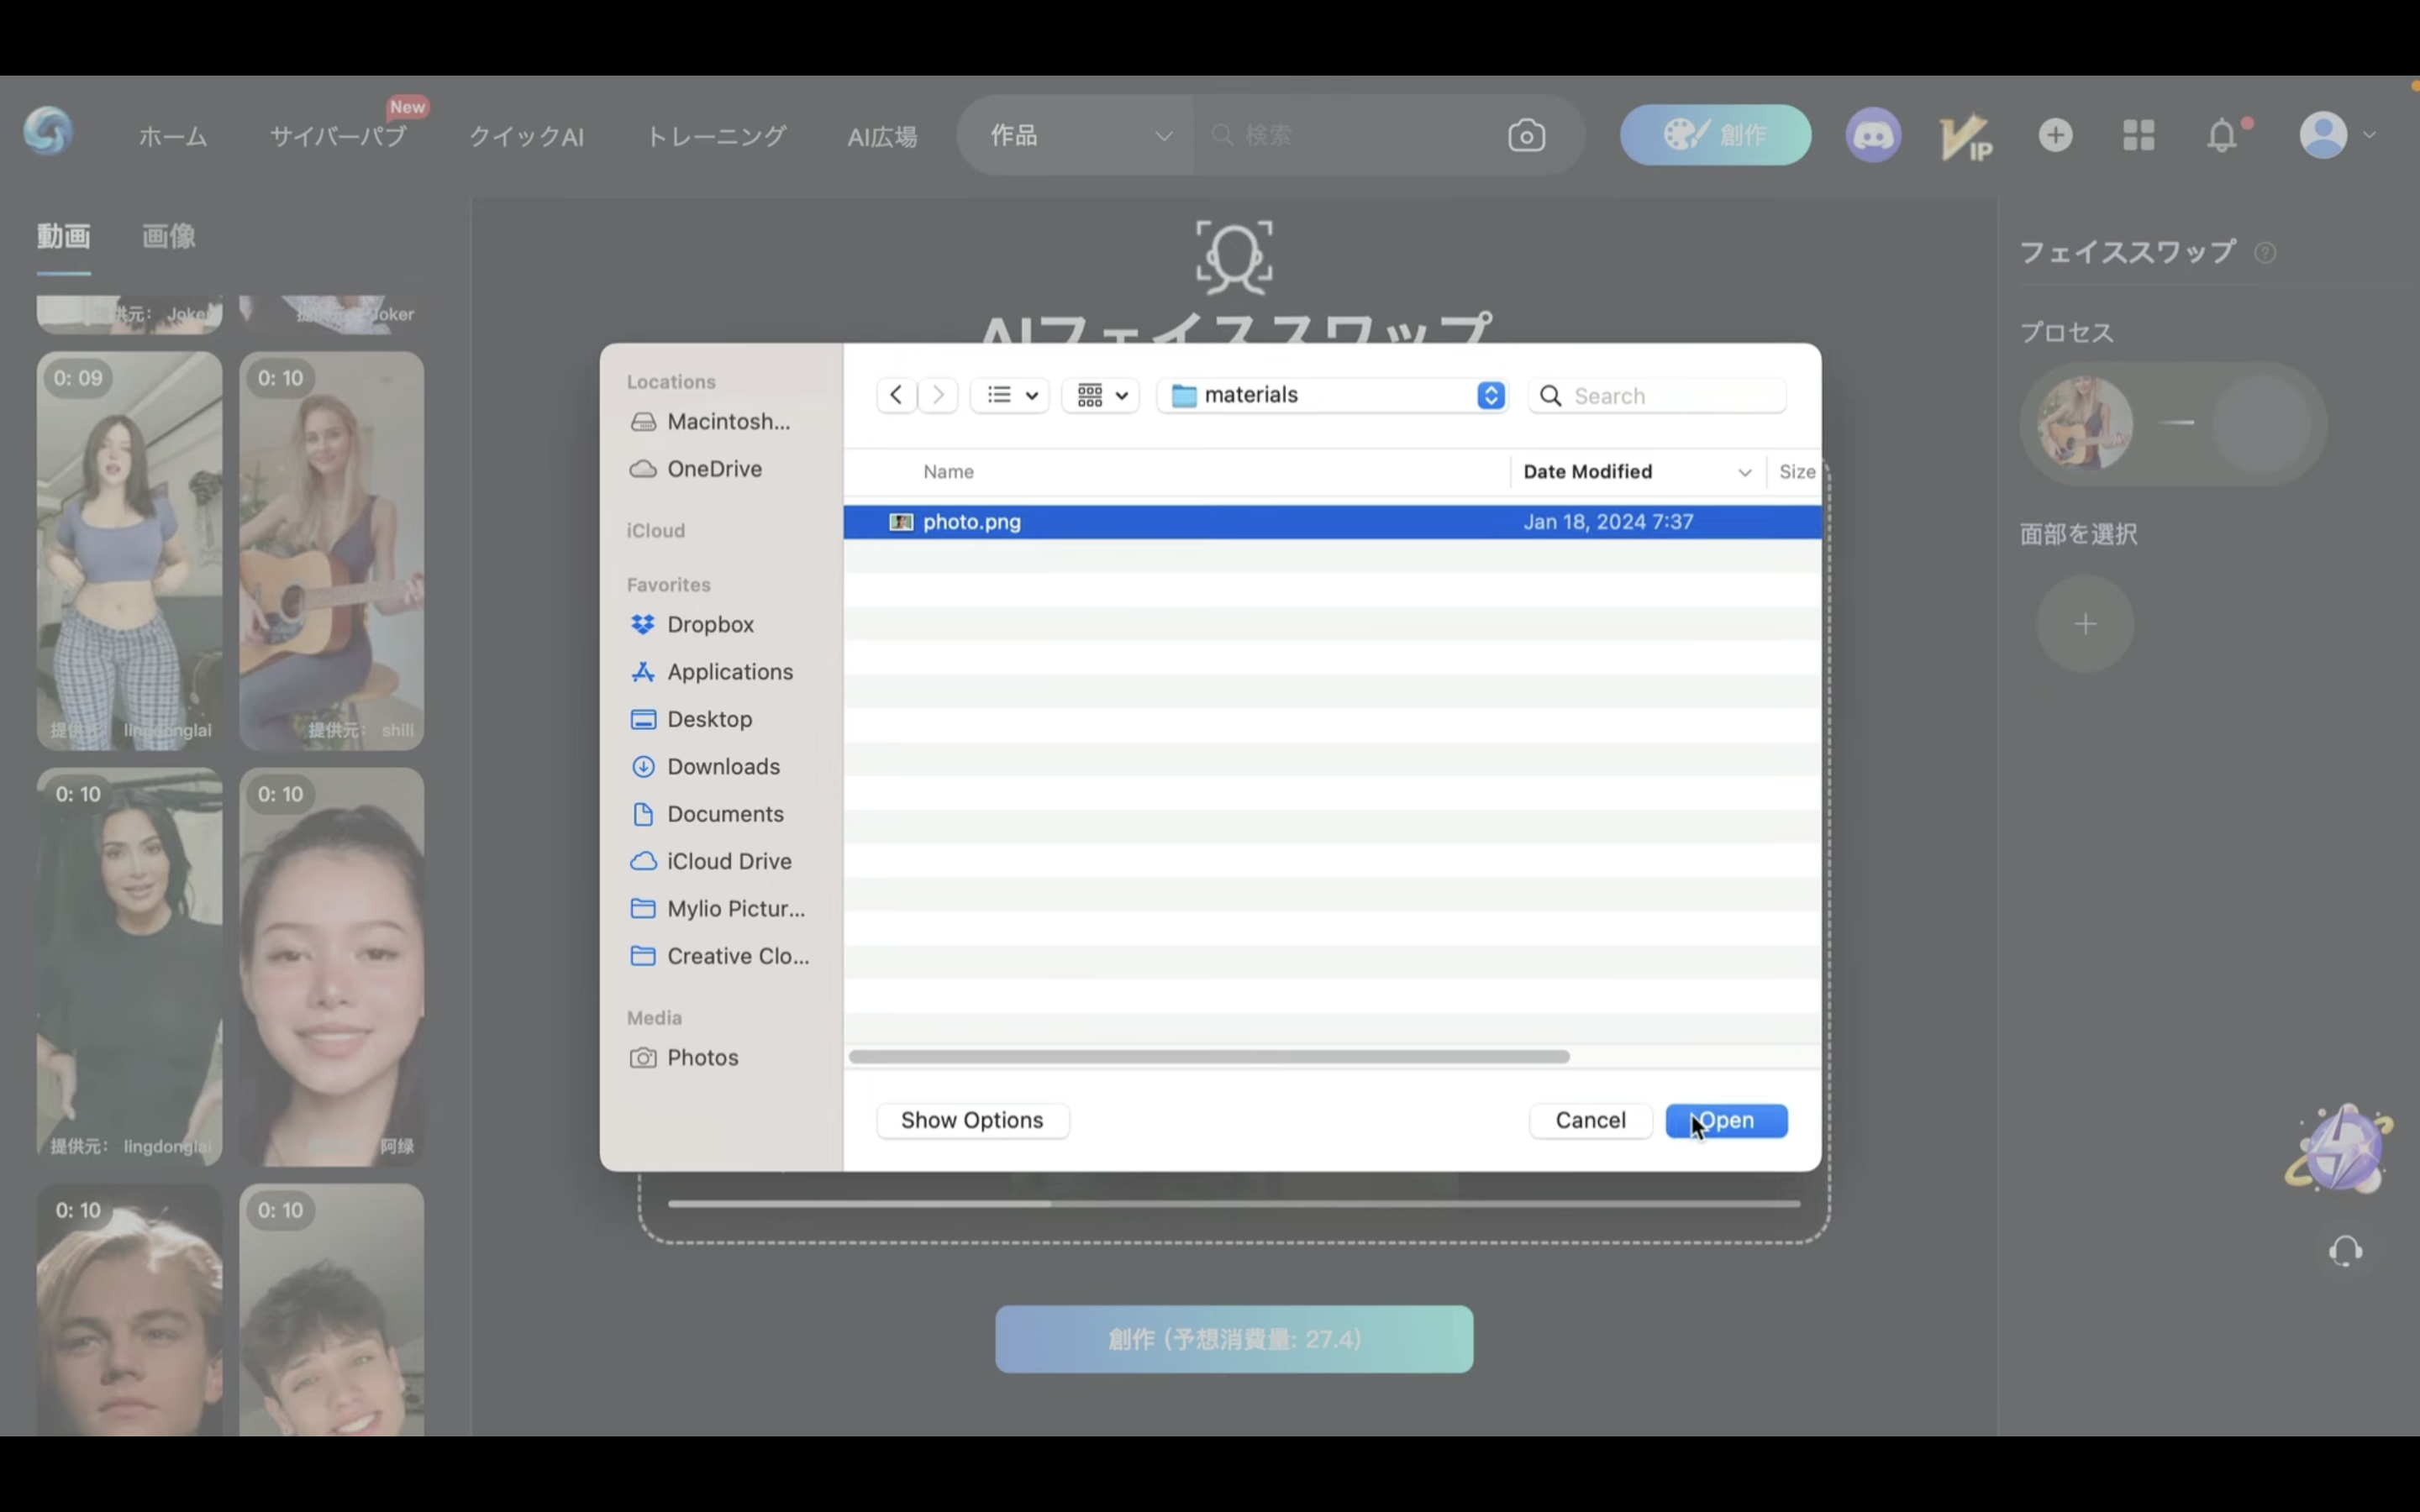
Task: Expand the 作品 search category dropdown
Action: [1076, 135]
